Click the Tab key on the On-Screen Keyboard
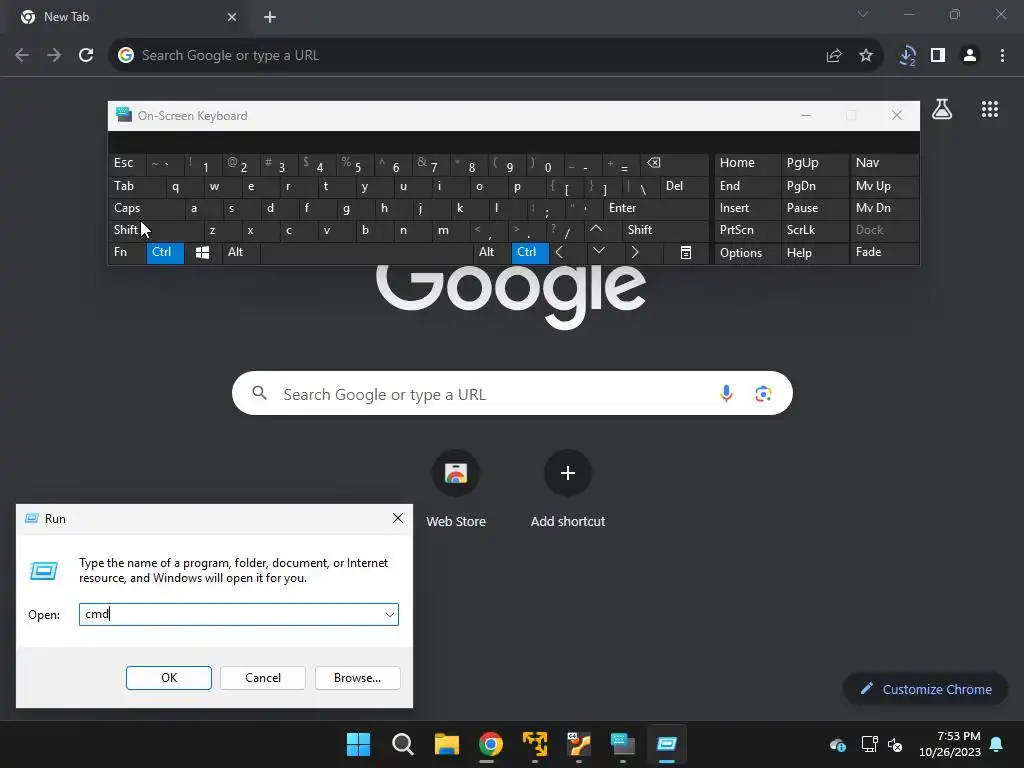 coord(136,187)
